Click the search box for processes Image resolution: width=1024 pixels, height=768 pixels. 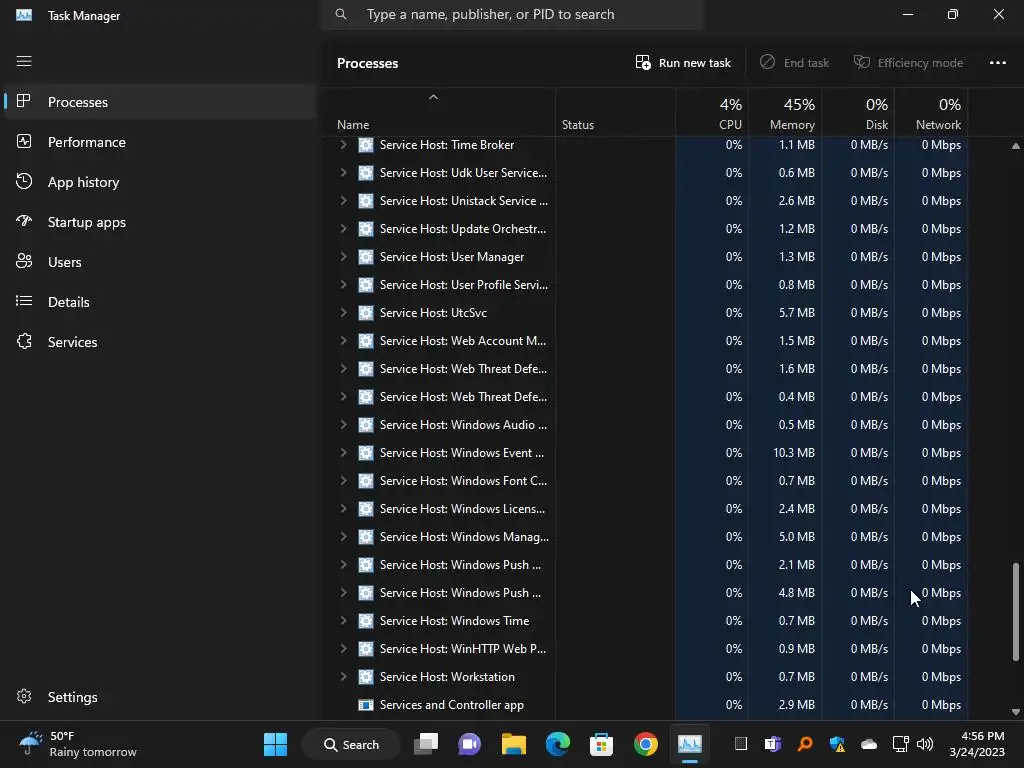tap(512, 14)
